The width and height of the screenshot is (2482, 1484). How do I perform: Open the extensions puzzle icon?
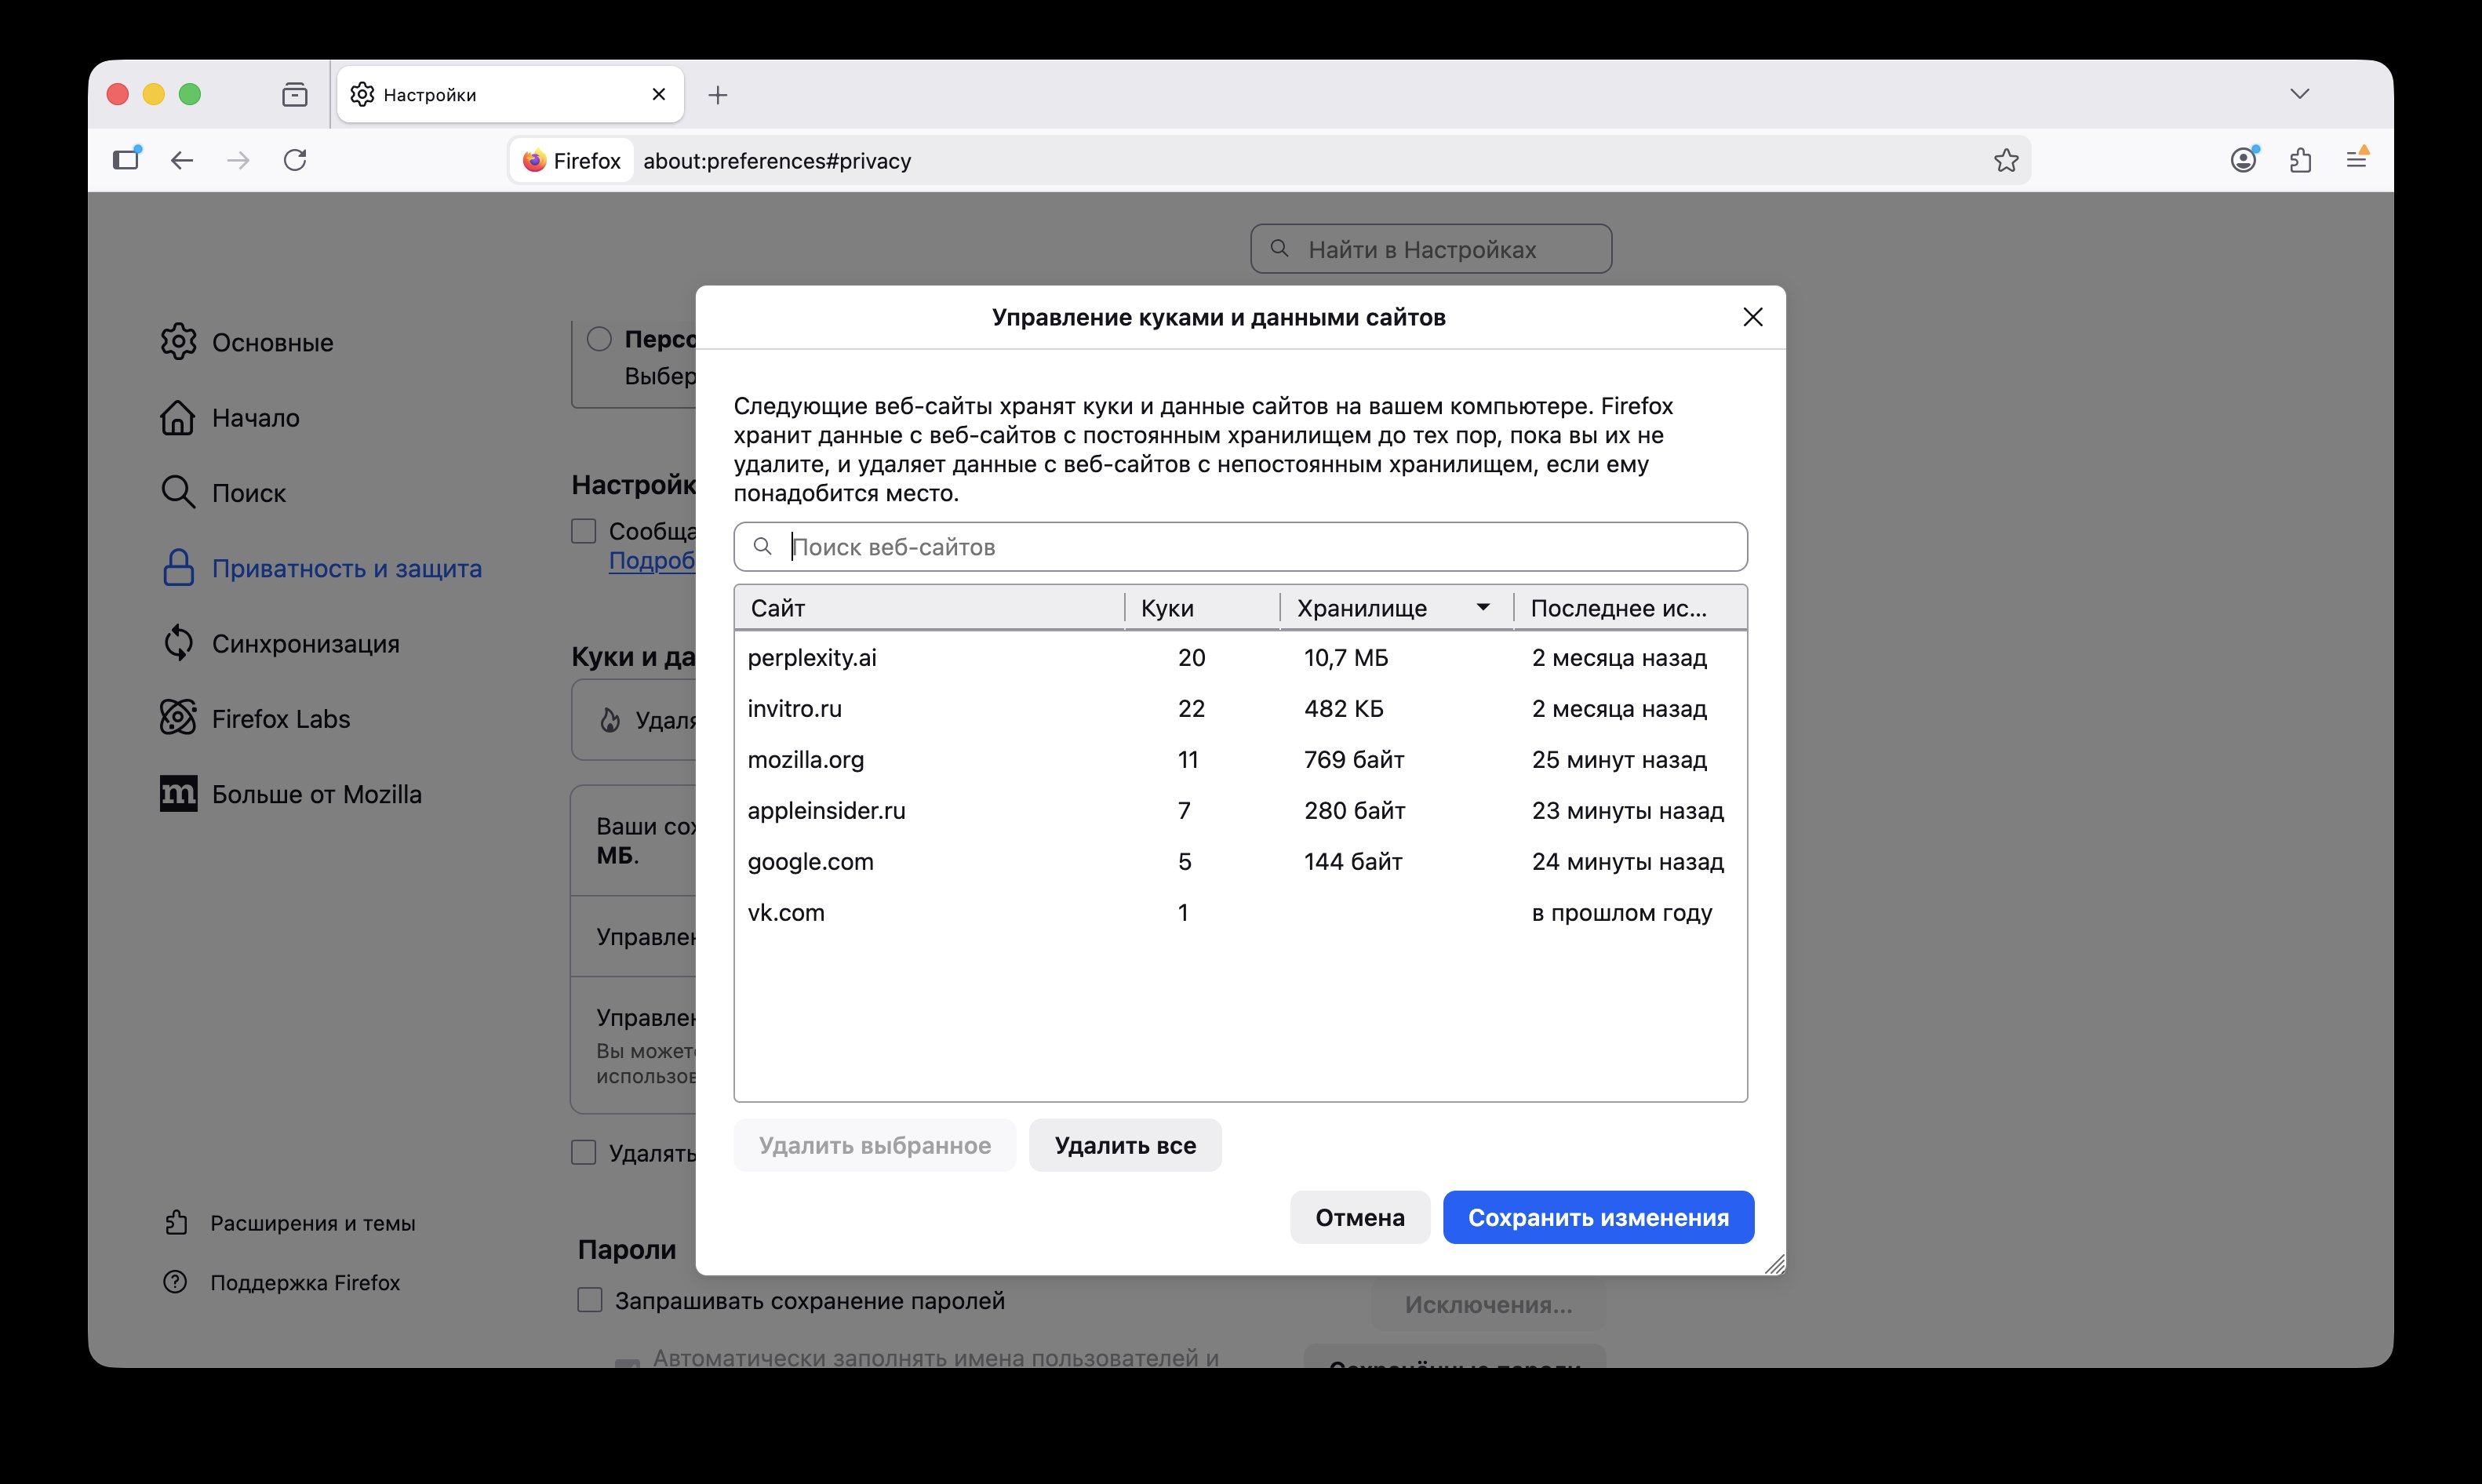click(2301, 160)
